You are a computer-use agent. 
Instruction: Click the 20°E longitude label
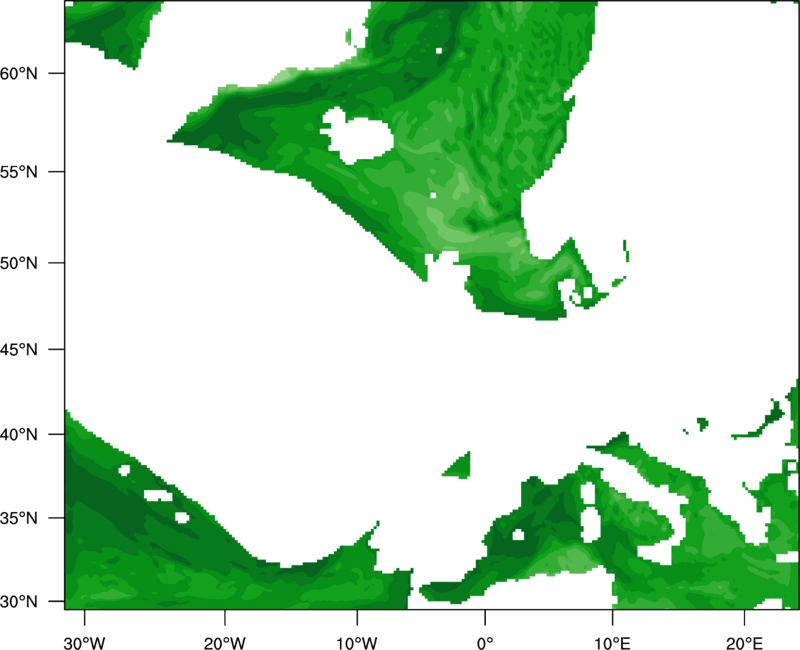[x=744, y=643]
